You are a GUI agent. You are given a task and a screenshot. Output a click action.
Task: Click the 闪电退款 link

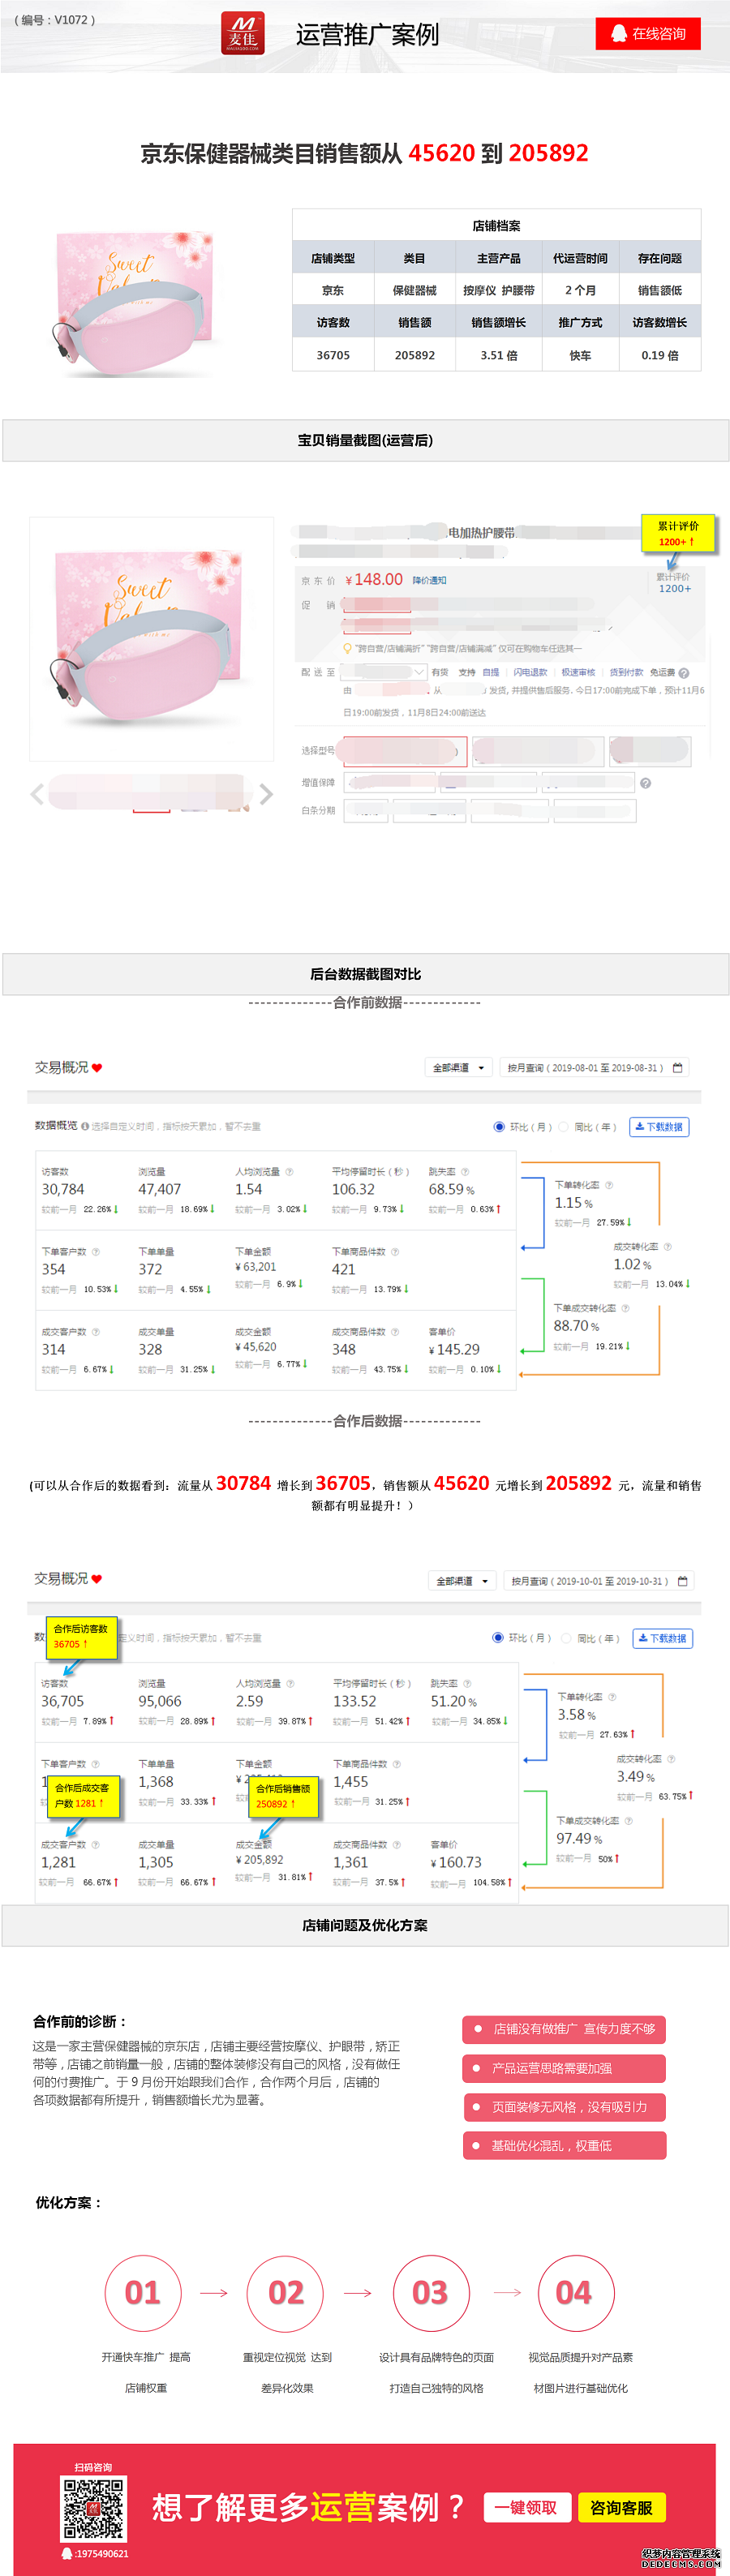531,673
